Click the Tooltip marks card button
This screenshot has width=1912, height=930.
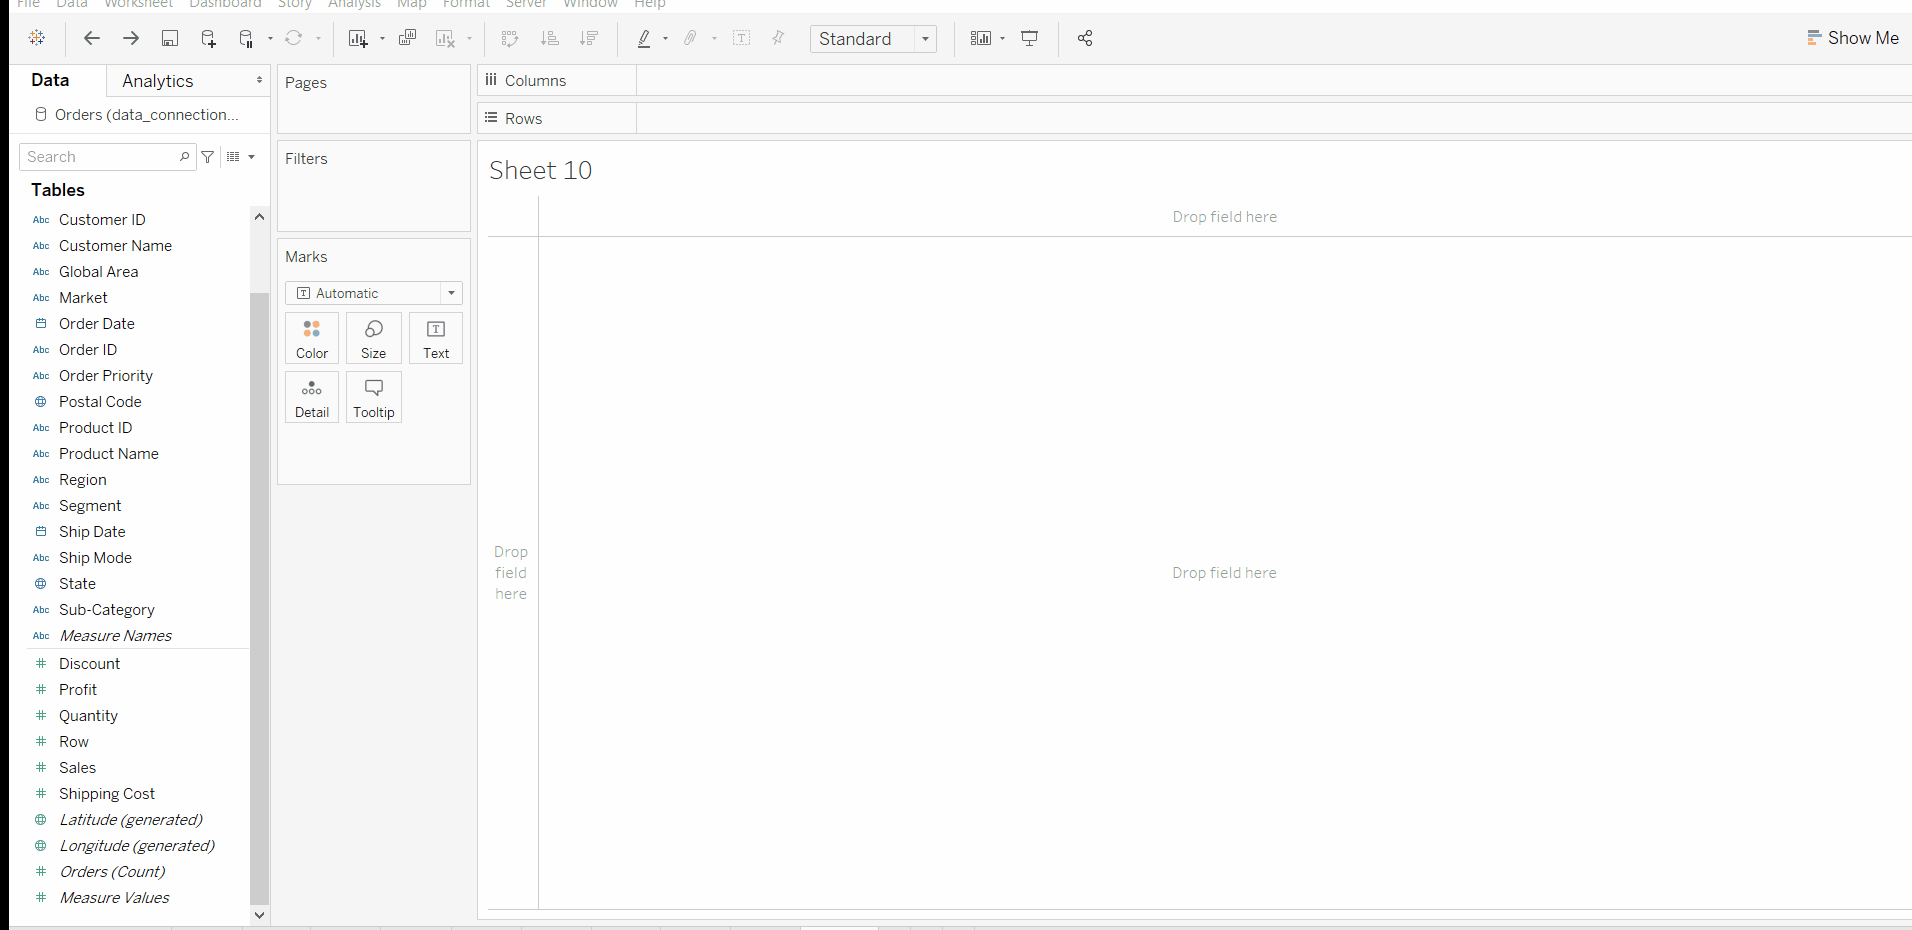[x=374, y=398]
